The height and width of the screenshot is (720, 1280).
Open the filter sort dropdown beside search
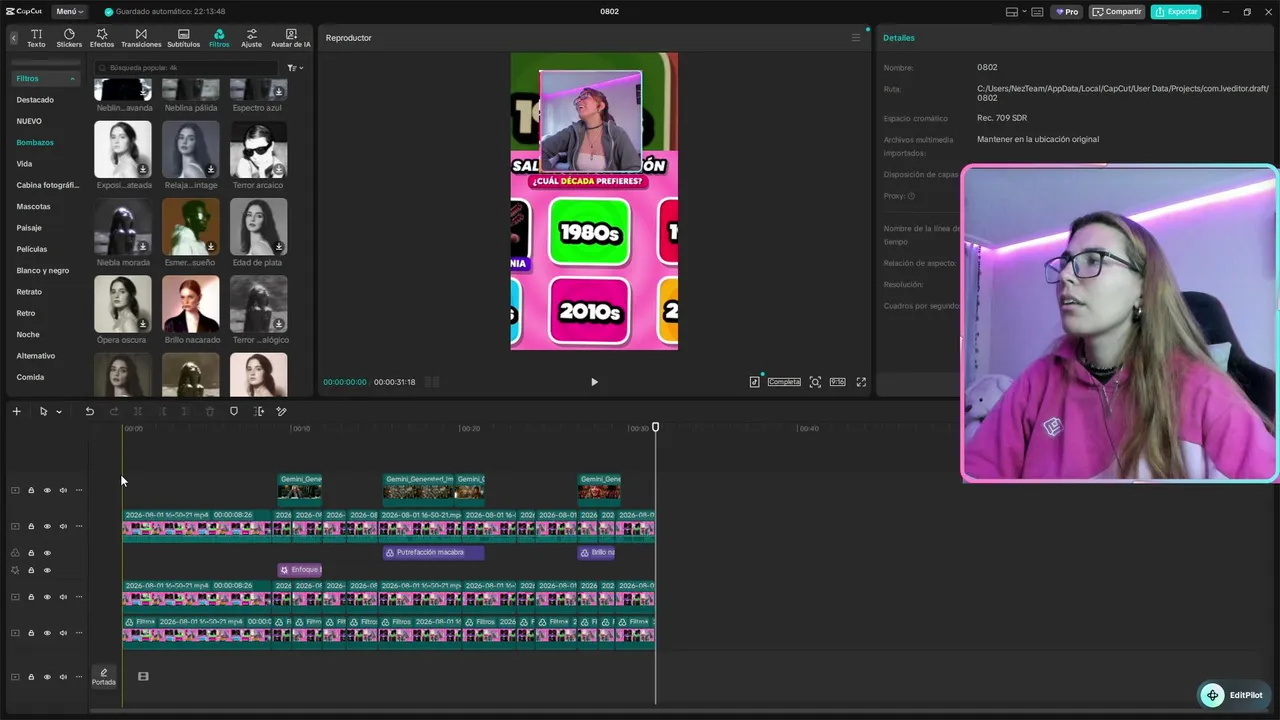point(295,68)
